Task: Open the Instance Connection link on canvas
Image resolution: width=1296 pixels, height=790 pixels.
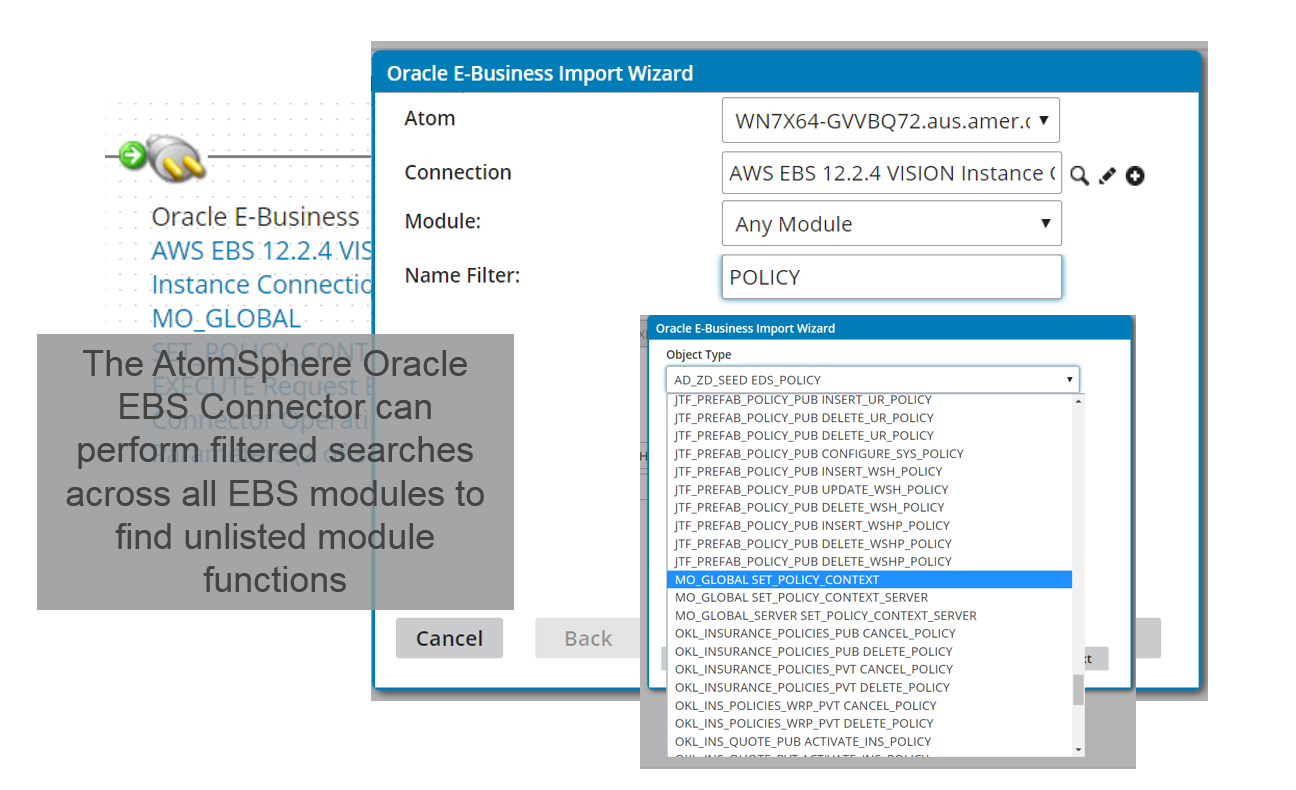Action: coord(262,285)
